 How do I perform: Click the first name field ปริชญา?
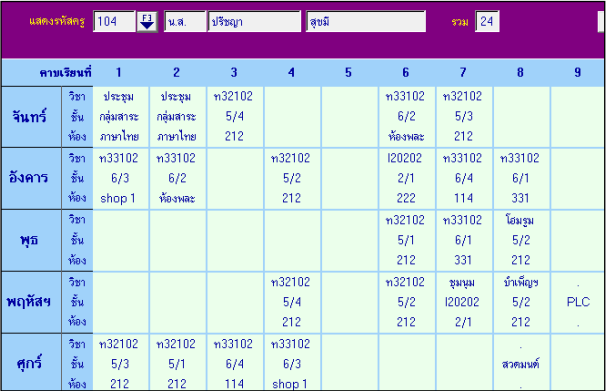[254, 22]
